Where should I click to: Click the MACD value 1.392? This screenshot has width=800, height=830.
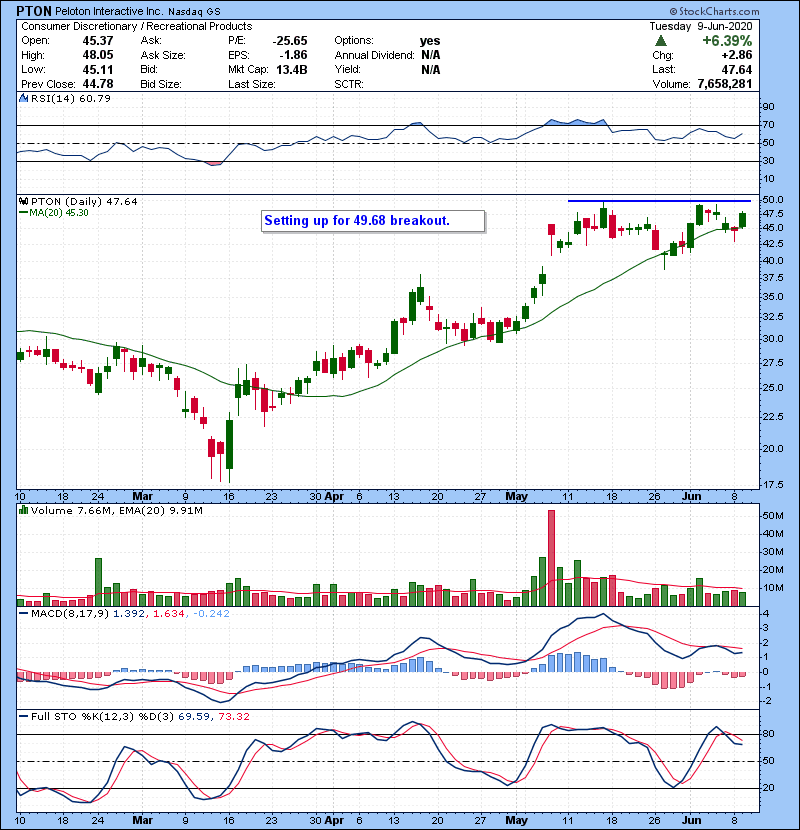[x=129, y=613]
